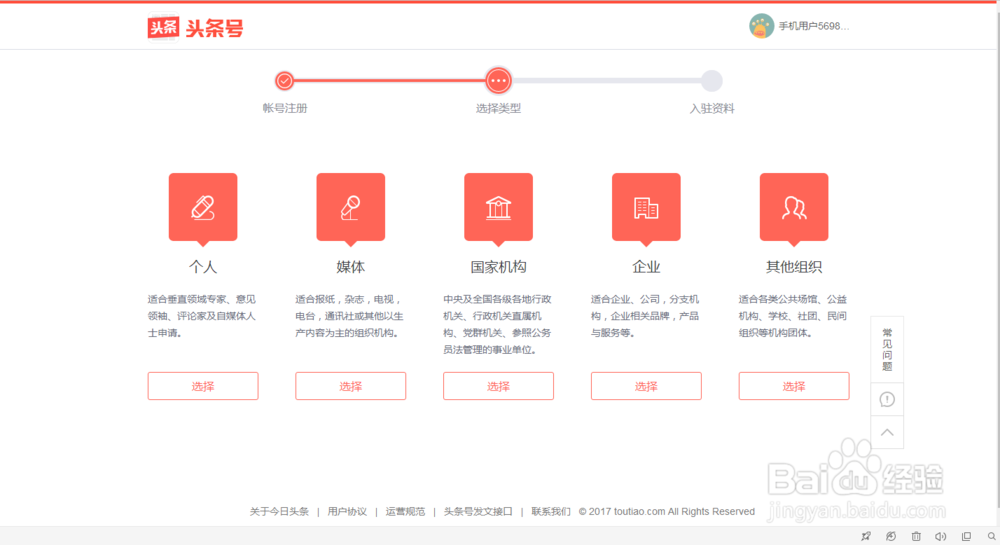Click the user avatar in the header
Viewport: 1000px width, 545px height.
tap(761, 26)
